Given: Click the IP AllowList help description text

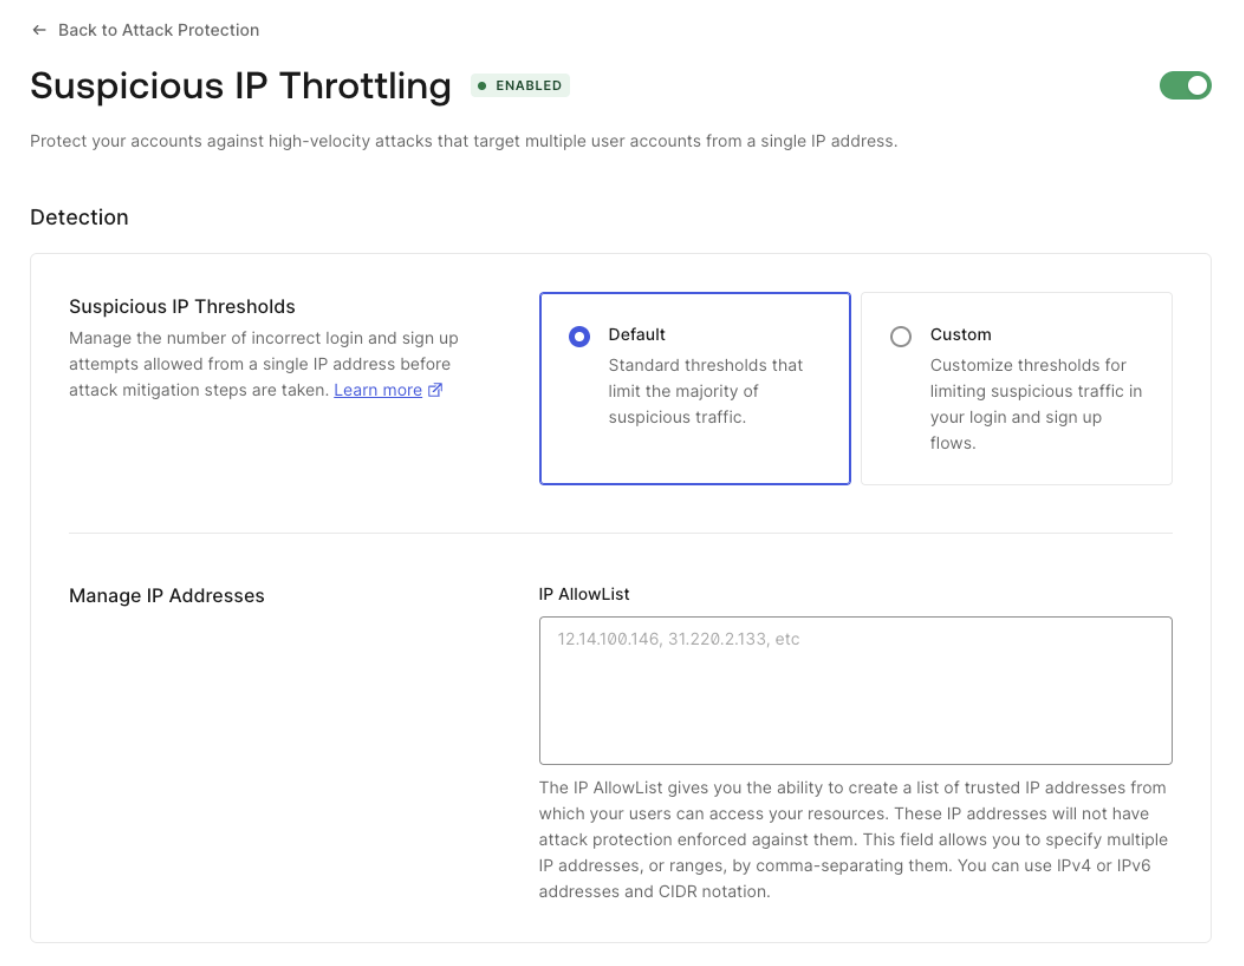Looking at the screenshot, I should (x=853, y=840).
